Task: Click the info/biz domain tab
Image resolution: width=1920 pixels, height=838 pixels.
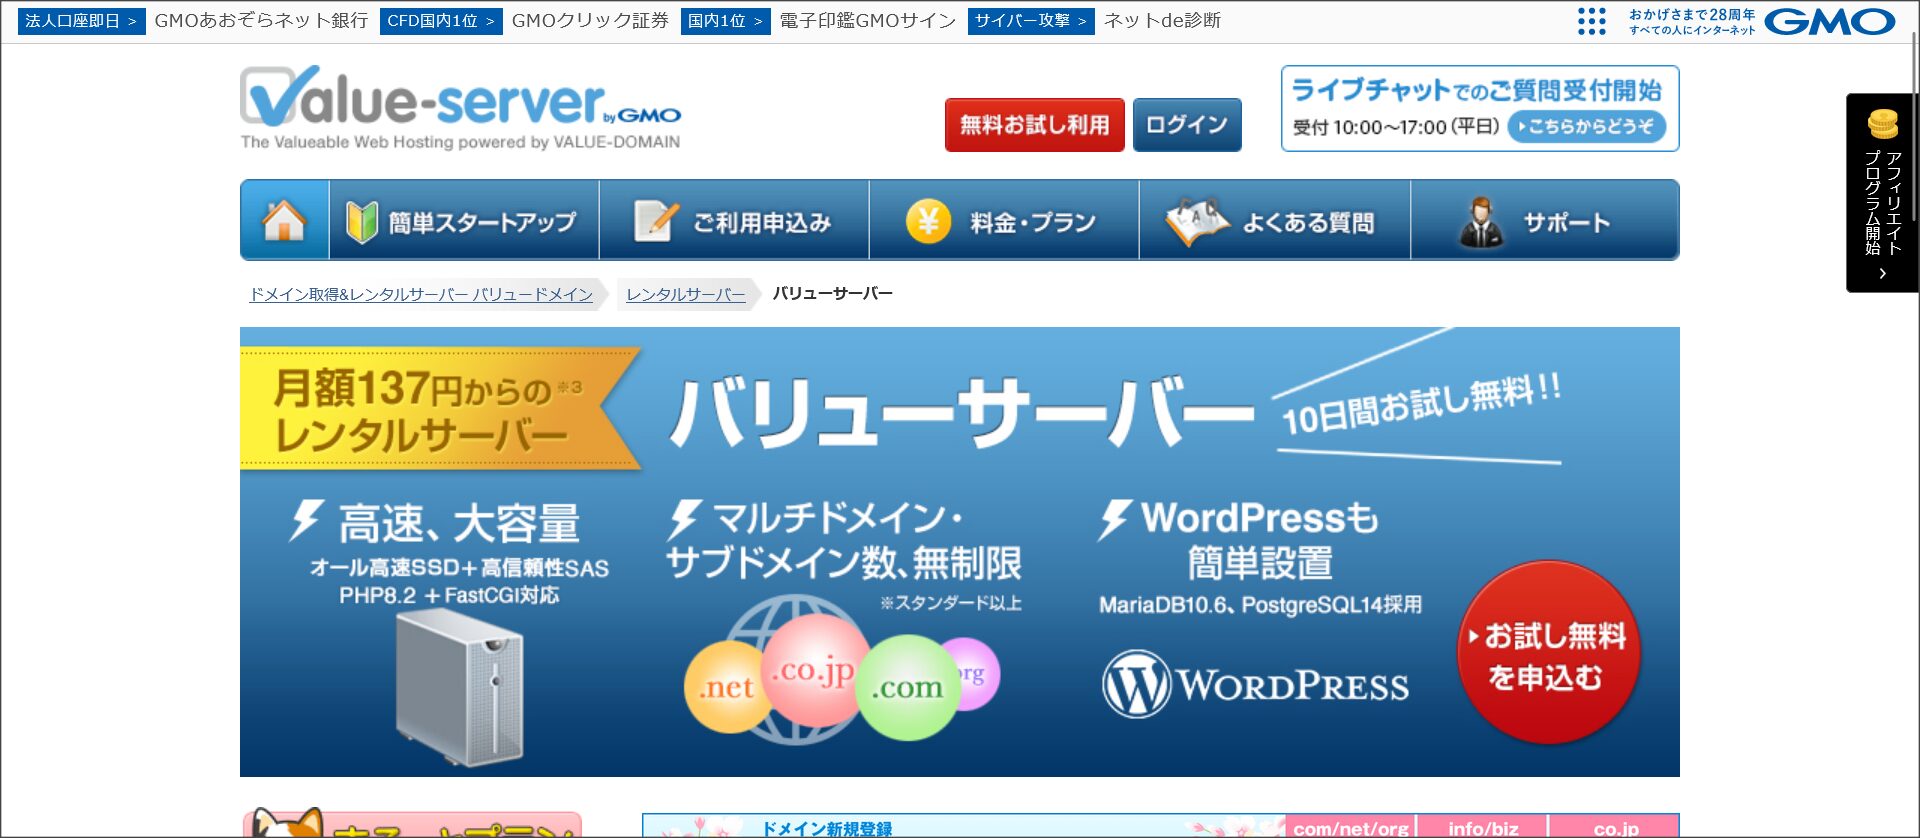Action: [1483, 828]
